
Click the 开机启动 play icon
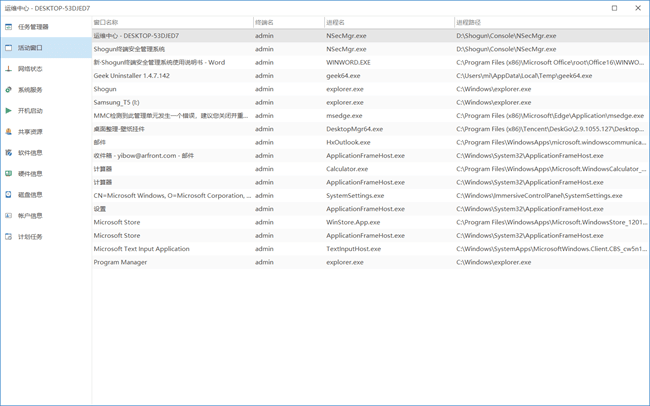(x=9, y=111)
